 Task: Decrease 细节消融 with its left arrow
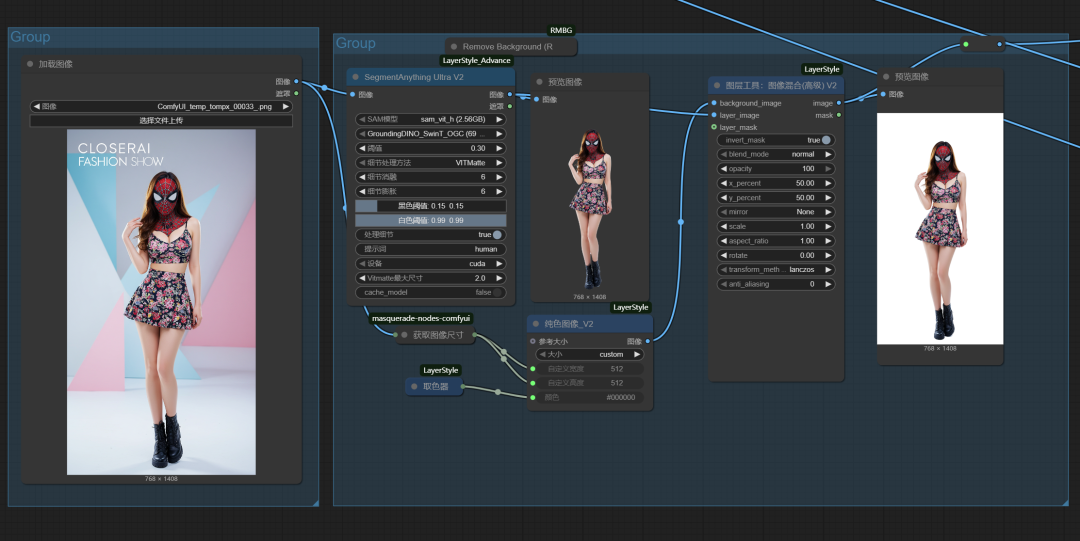pos(362,177)
